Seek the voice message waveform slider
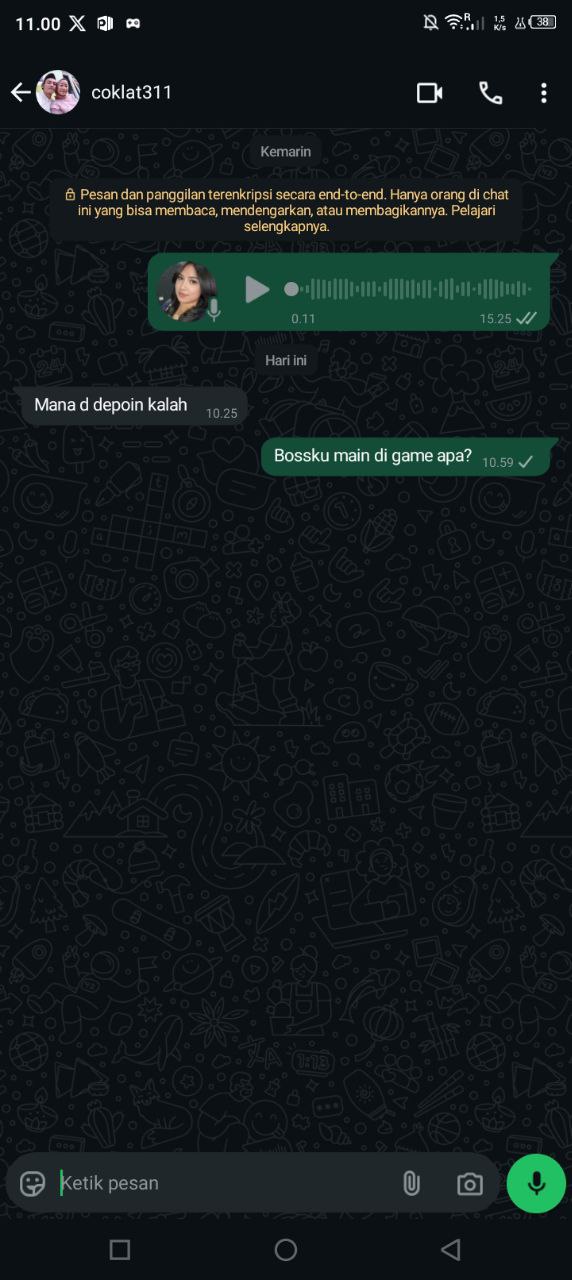The width and height of the screenshot is (572, 1280). click(408, 289)
